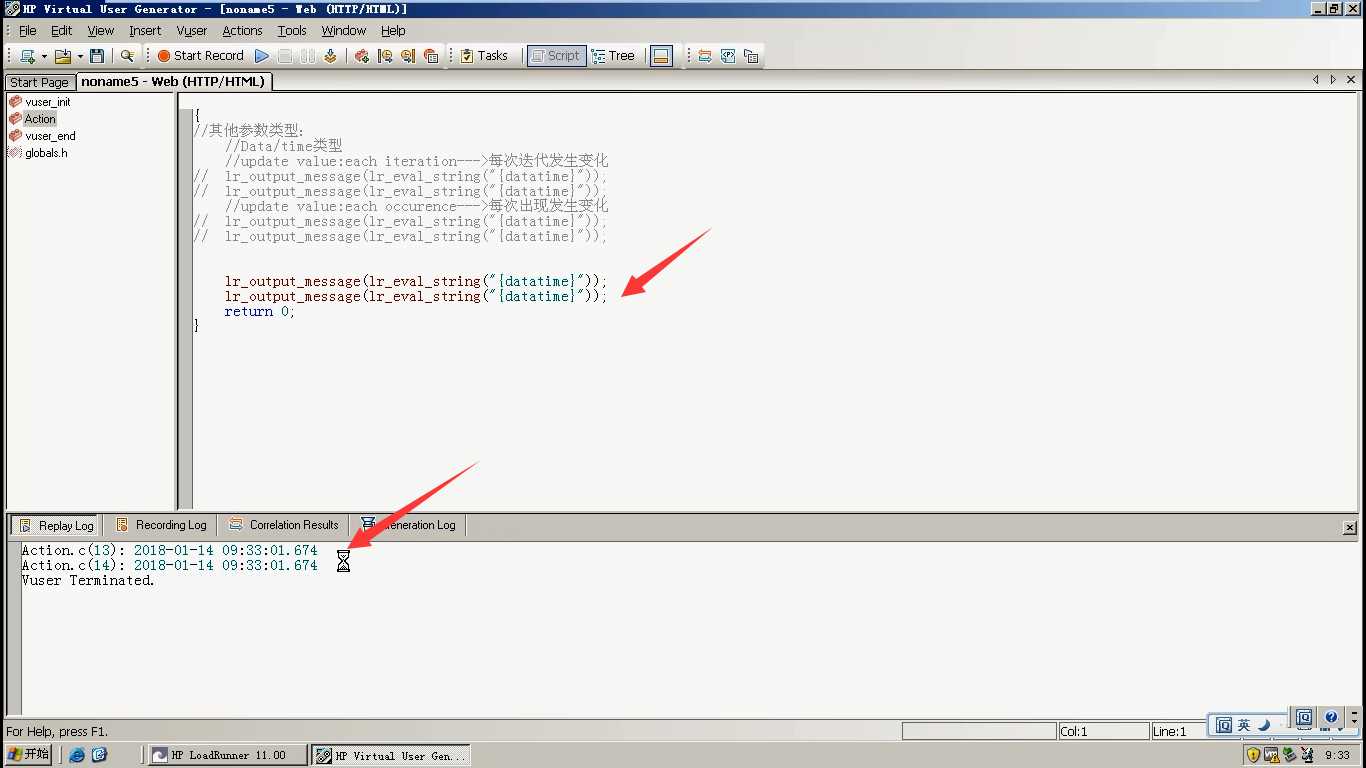Click the Action.c(14) log line
1366x768 pixels.
(169, 566)
